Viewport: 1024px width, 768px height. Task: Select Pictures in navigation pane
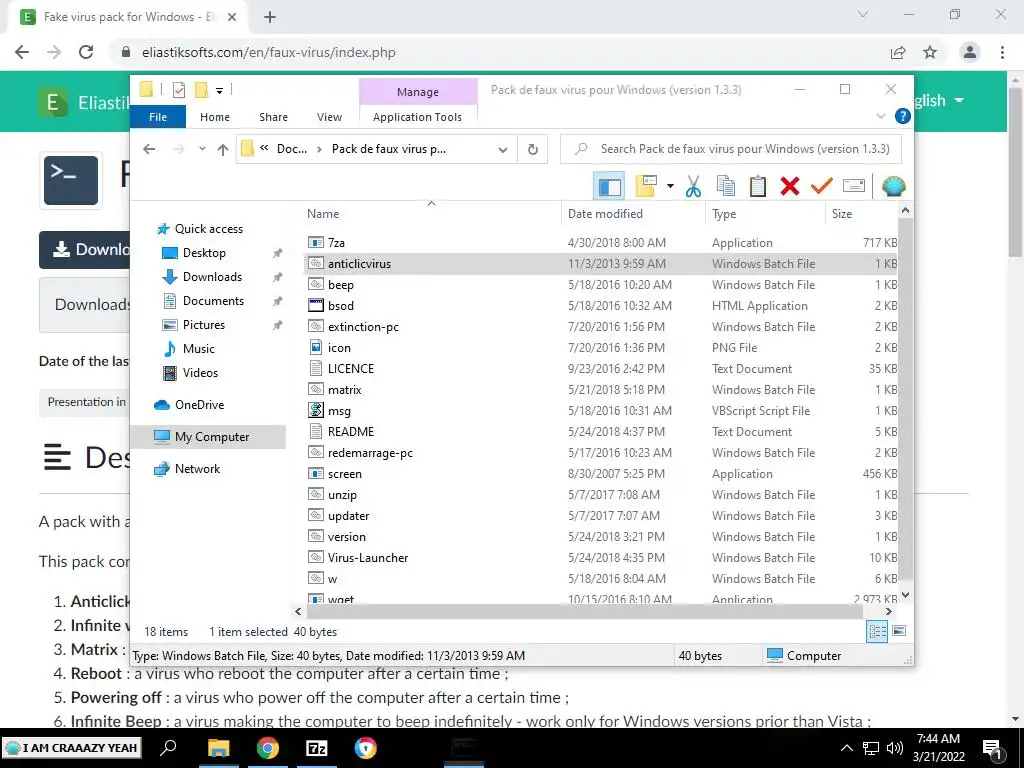[x=203, y=325]
